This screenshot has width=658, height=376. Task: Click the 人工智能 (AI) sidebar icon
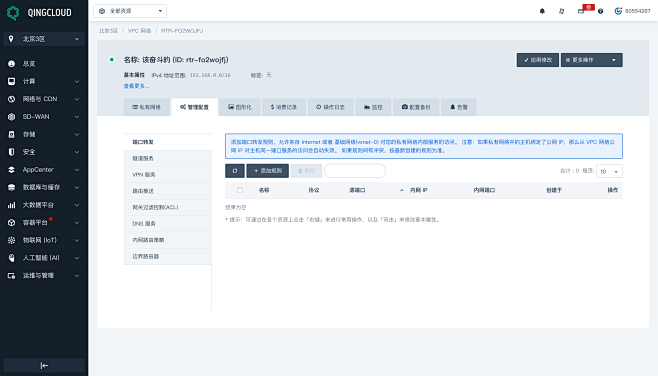11,258
